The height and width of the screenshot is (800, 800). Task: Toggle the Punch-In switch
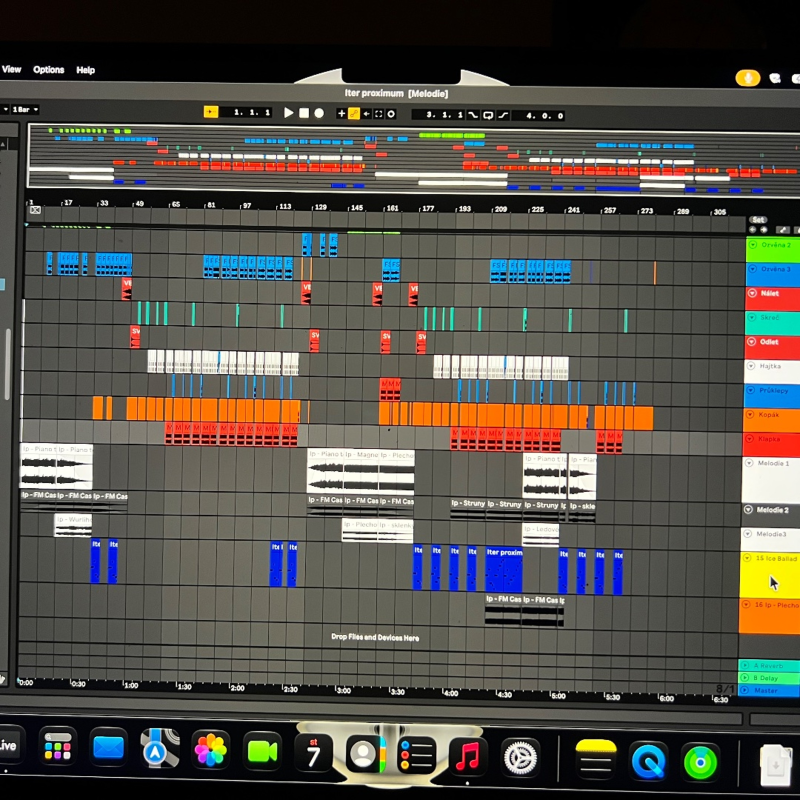[x=473, y=115]
